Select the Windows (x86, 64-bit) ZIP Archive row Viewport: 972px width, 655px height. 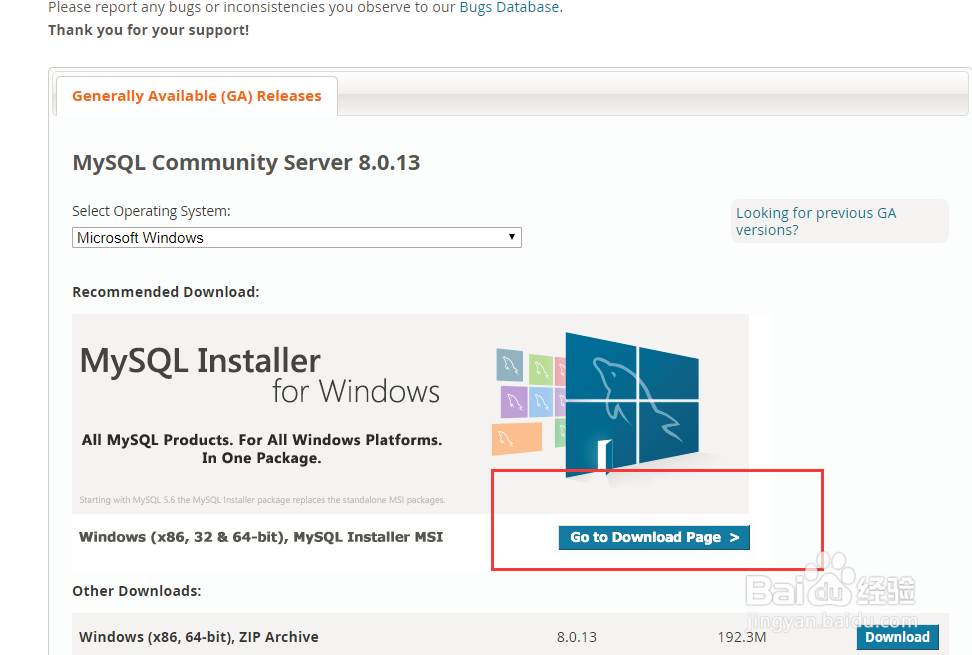(198, 637)
